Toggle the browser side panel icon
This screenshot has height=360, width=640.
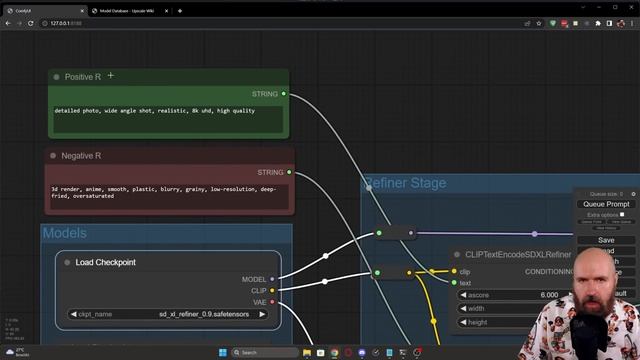609,24
